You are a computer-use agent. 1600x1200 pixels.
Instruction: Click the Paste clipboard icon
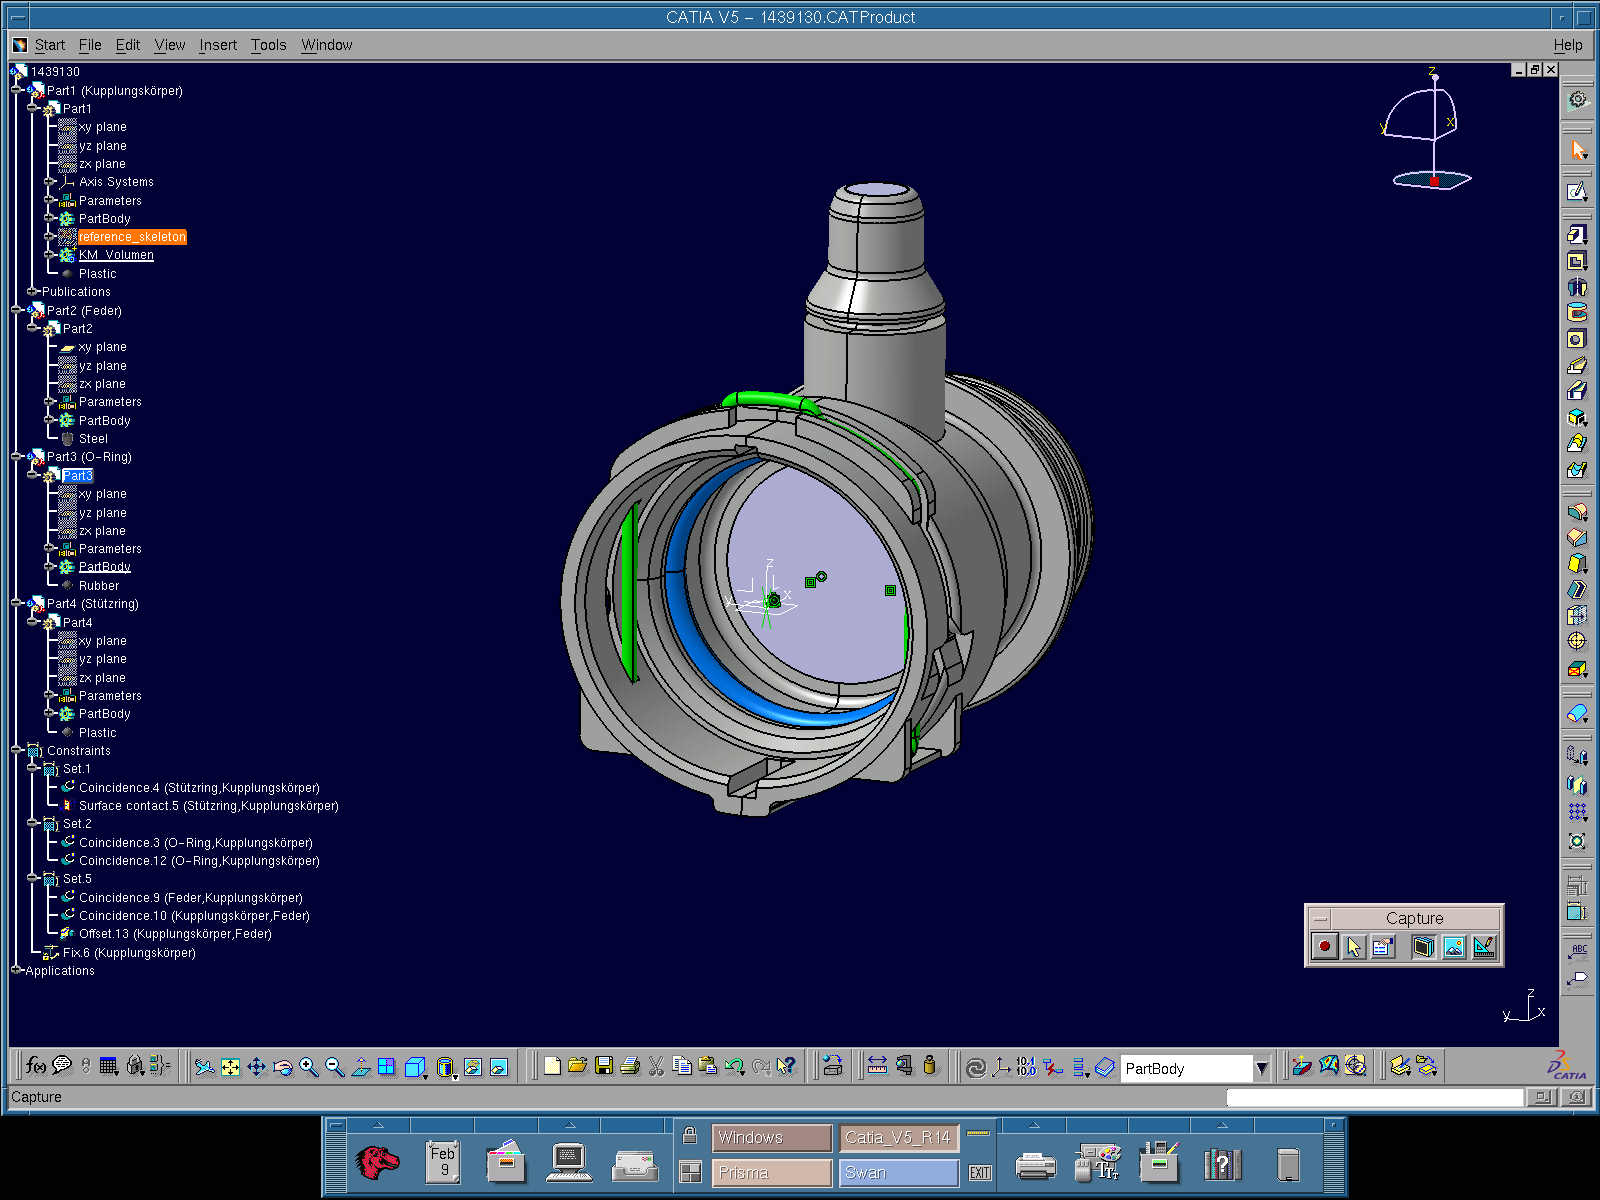tap(708, 1066)
